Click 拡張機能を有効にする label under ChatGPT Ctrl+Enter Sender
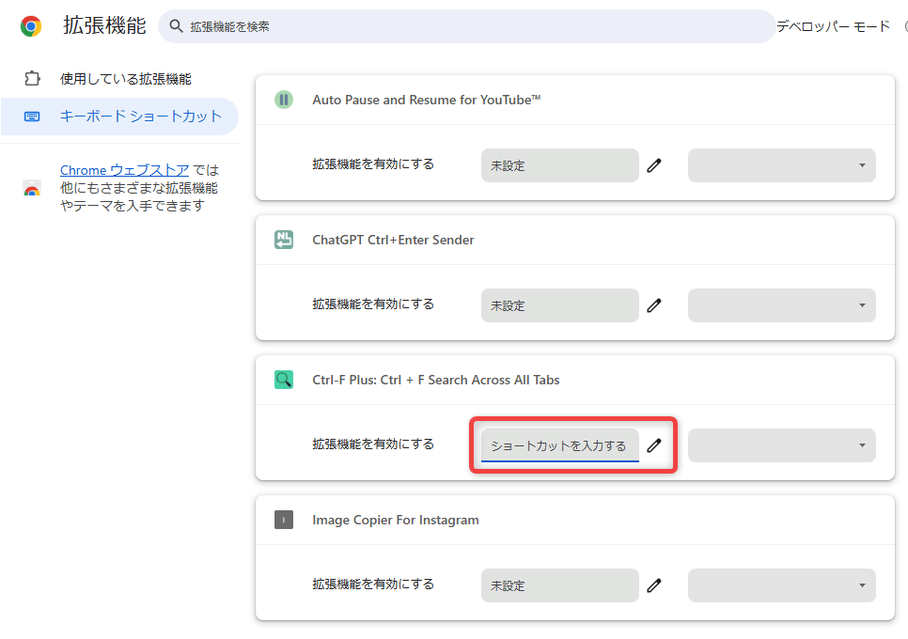The image size is (908, 639). (x=374, y=304)
